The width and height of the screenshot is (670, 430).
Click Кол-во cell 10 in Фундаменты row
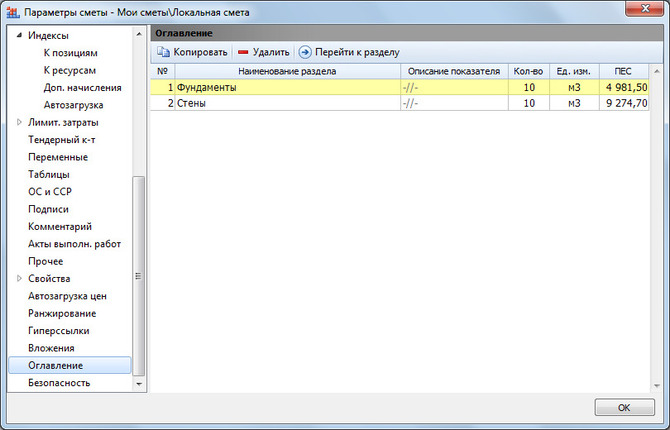(529, 87)
